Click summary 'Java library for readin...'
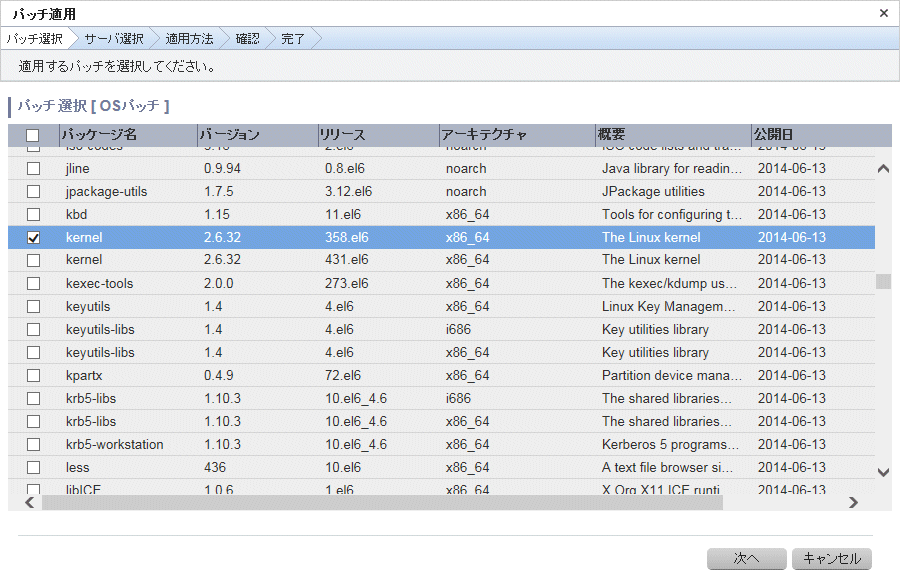The height and width of the screenshot is (581, 900). point(672,169)
